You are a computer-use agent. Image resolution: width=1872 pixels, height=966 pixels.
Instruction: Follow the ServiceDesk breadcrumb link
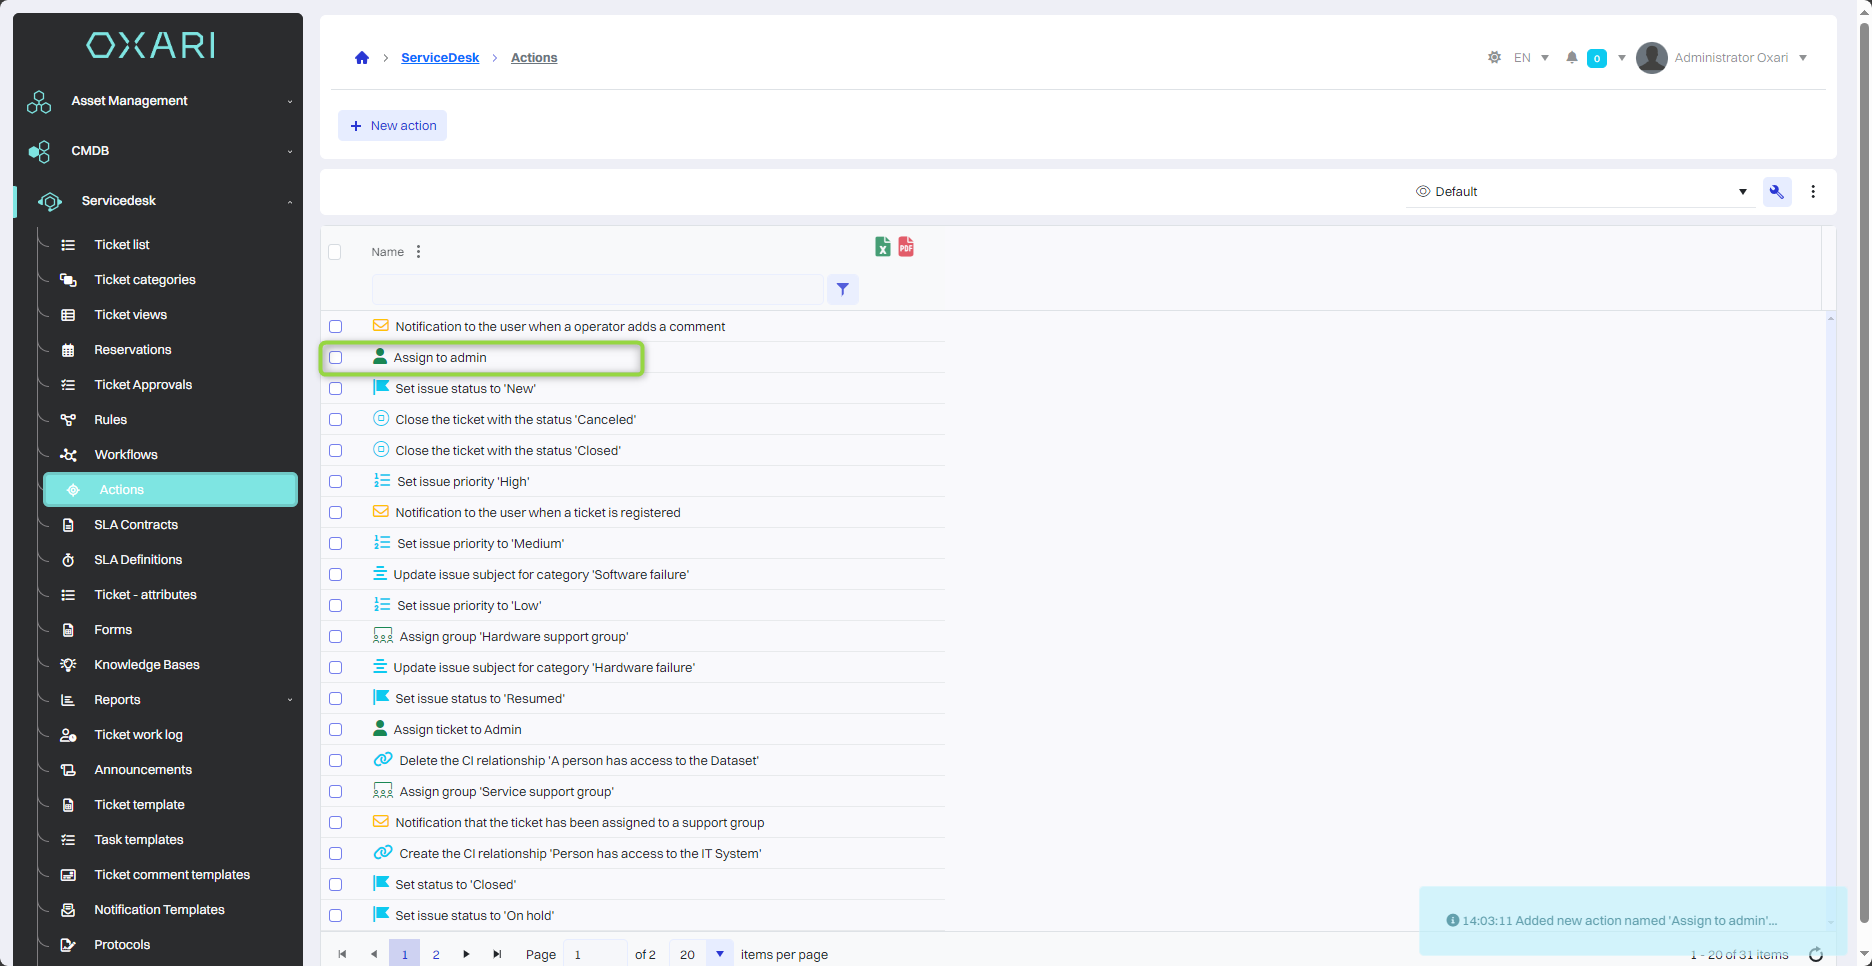click(x=440, y=58)
